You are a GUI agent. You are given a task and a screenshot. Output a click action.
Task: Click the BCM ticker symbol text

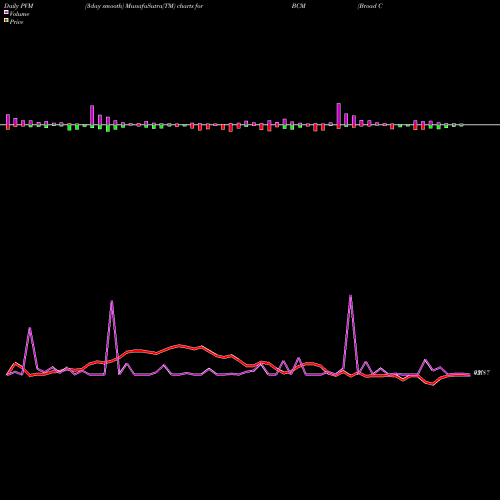(x=299, y=6)
